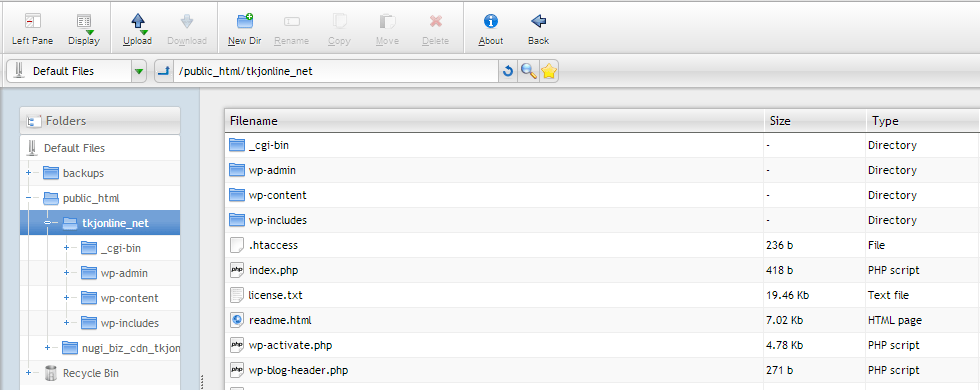Screen dimensions: 980x390
Task: Expand the backups folder node
Action: click(29, 173)
